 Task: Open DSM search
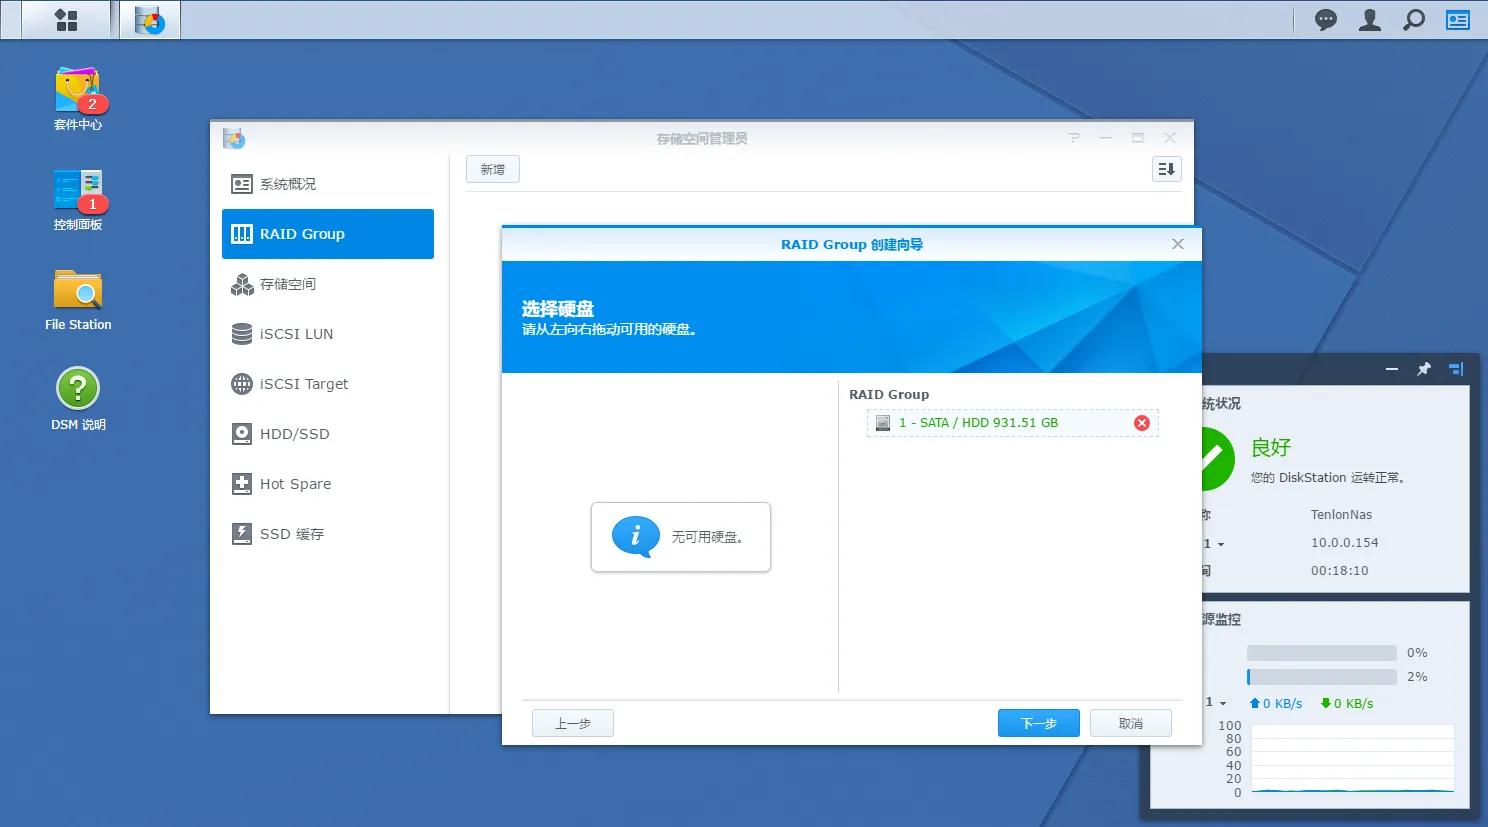coord(1413,19)
